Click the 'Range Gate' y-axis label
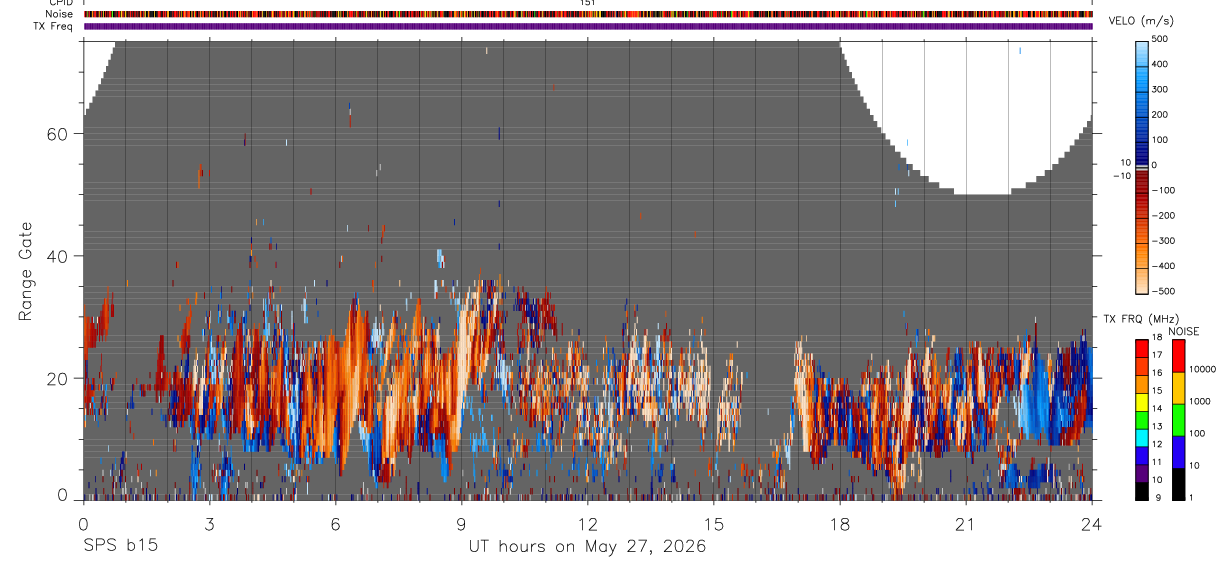This screenshot has width=1228, height=567. click(26, 271)
